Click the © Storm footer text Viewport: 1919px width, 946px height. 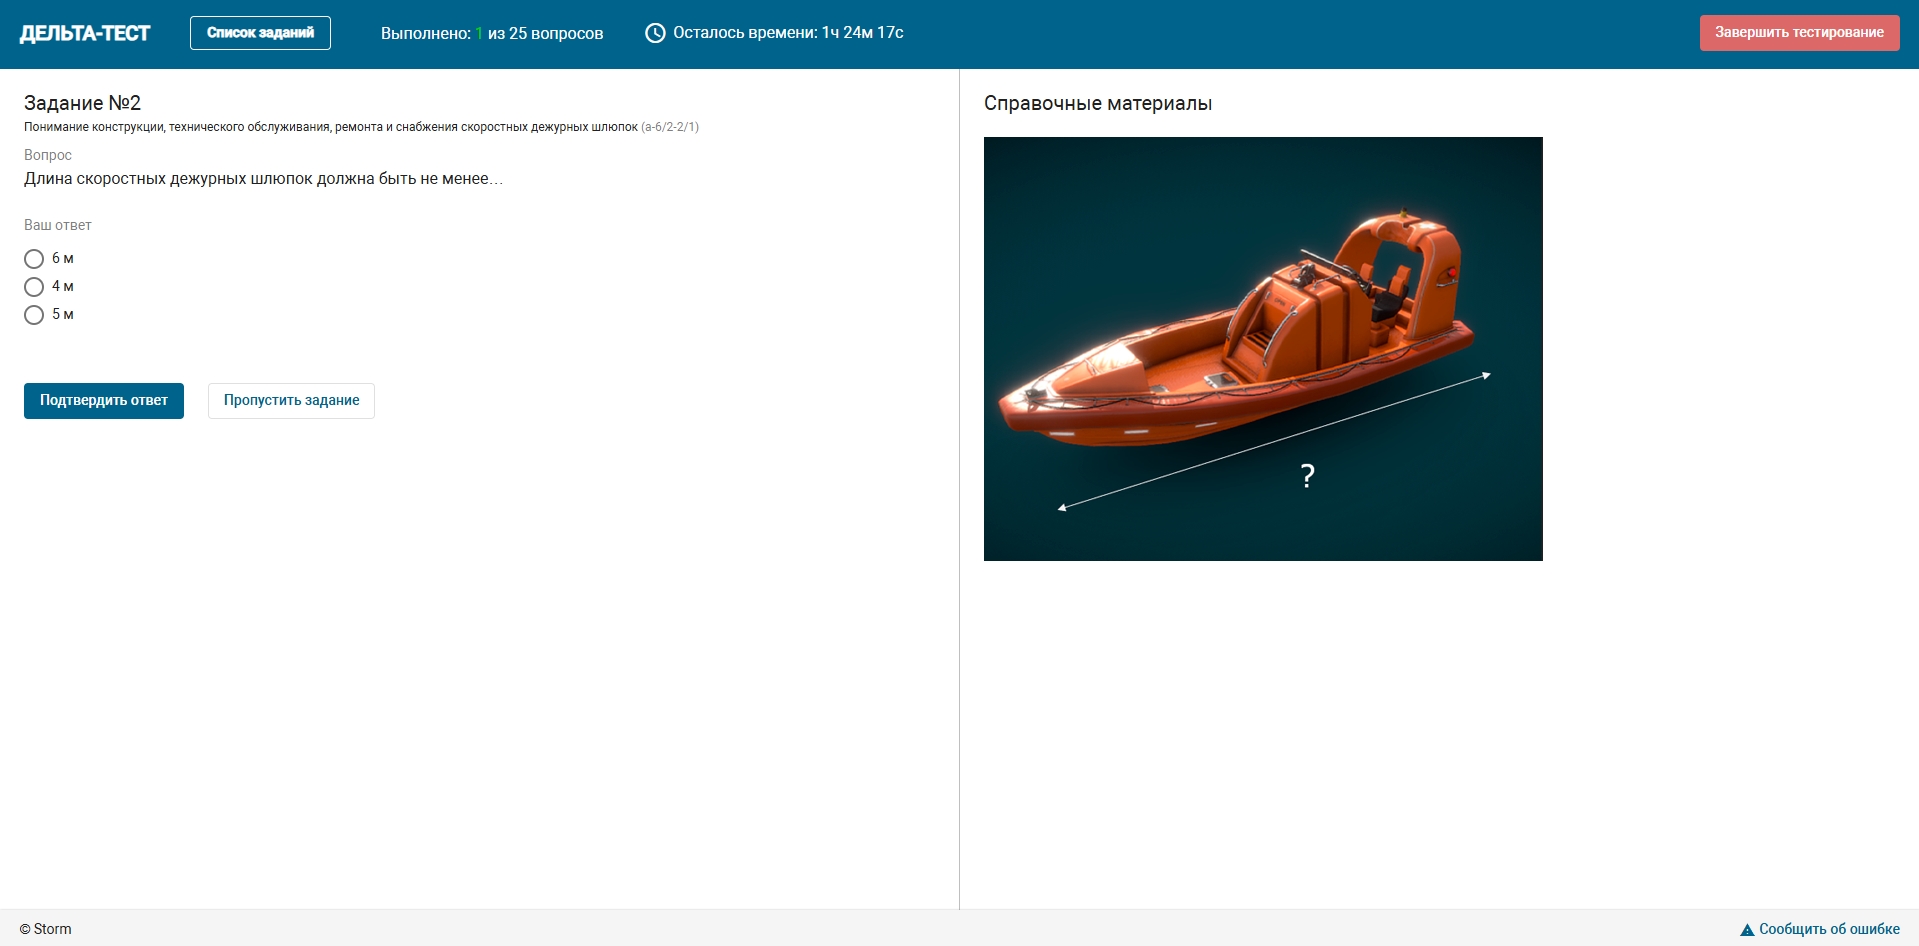(46, 929)
